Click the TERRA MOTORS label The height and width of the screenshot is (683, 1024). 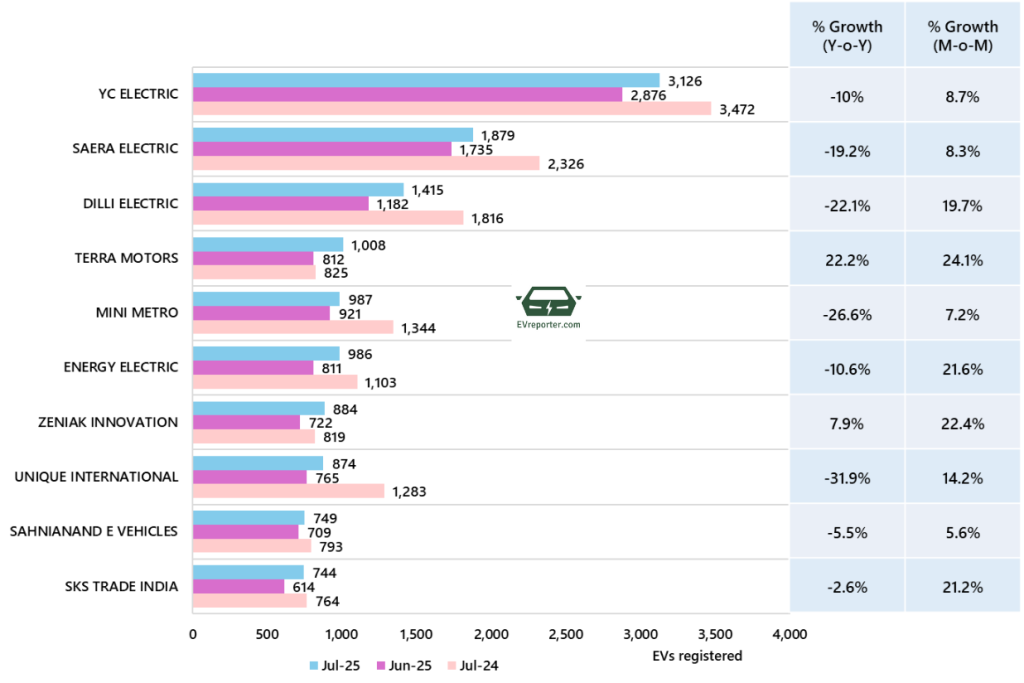tap(127, 258)
